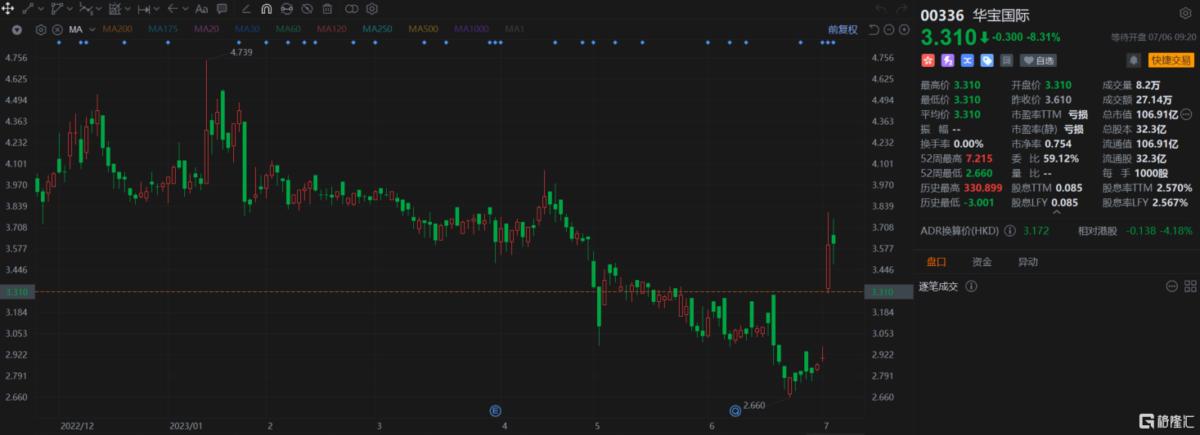Open price alert bell icon
Viewport: 1200px width, 435px height.
[1133, 60]
